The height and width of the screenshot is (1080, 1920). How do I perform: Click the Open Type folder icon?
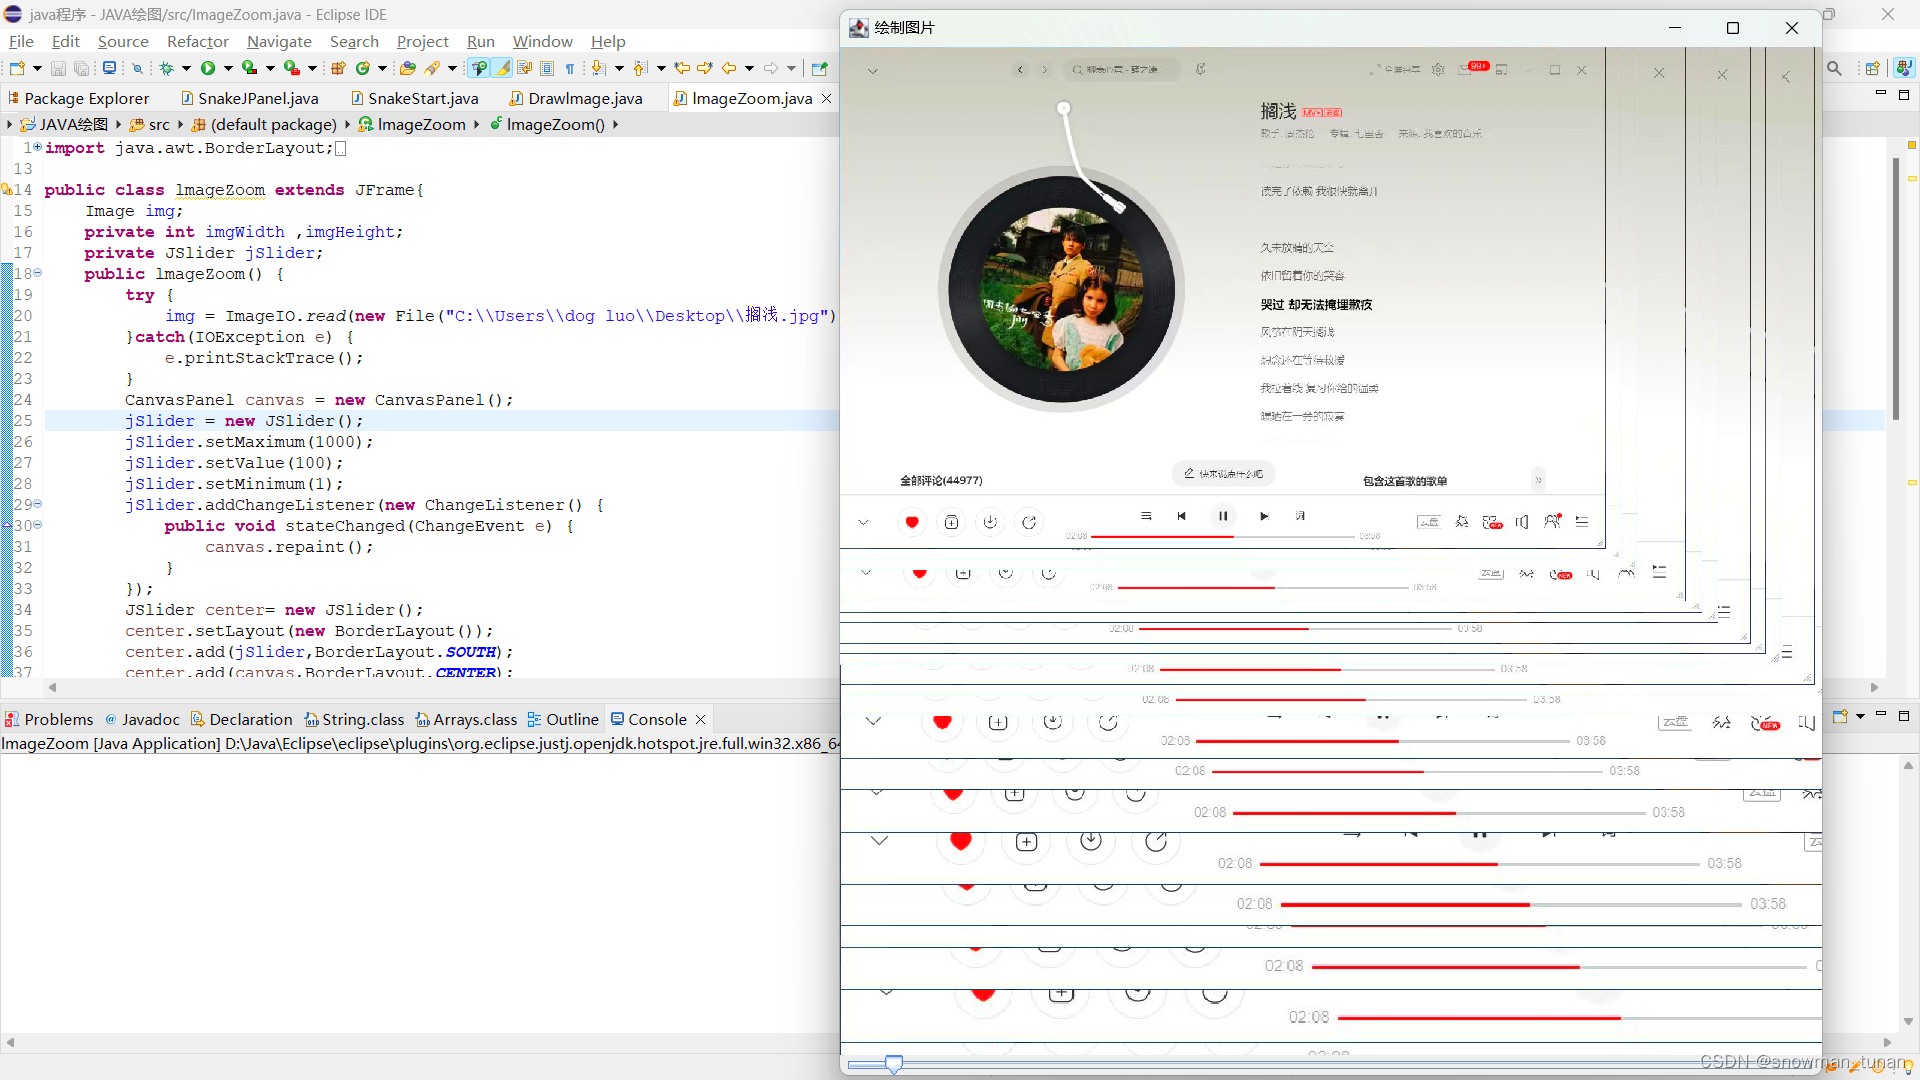point(407,68)
